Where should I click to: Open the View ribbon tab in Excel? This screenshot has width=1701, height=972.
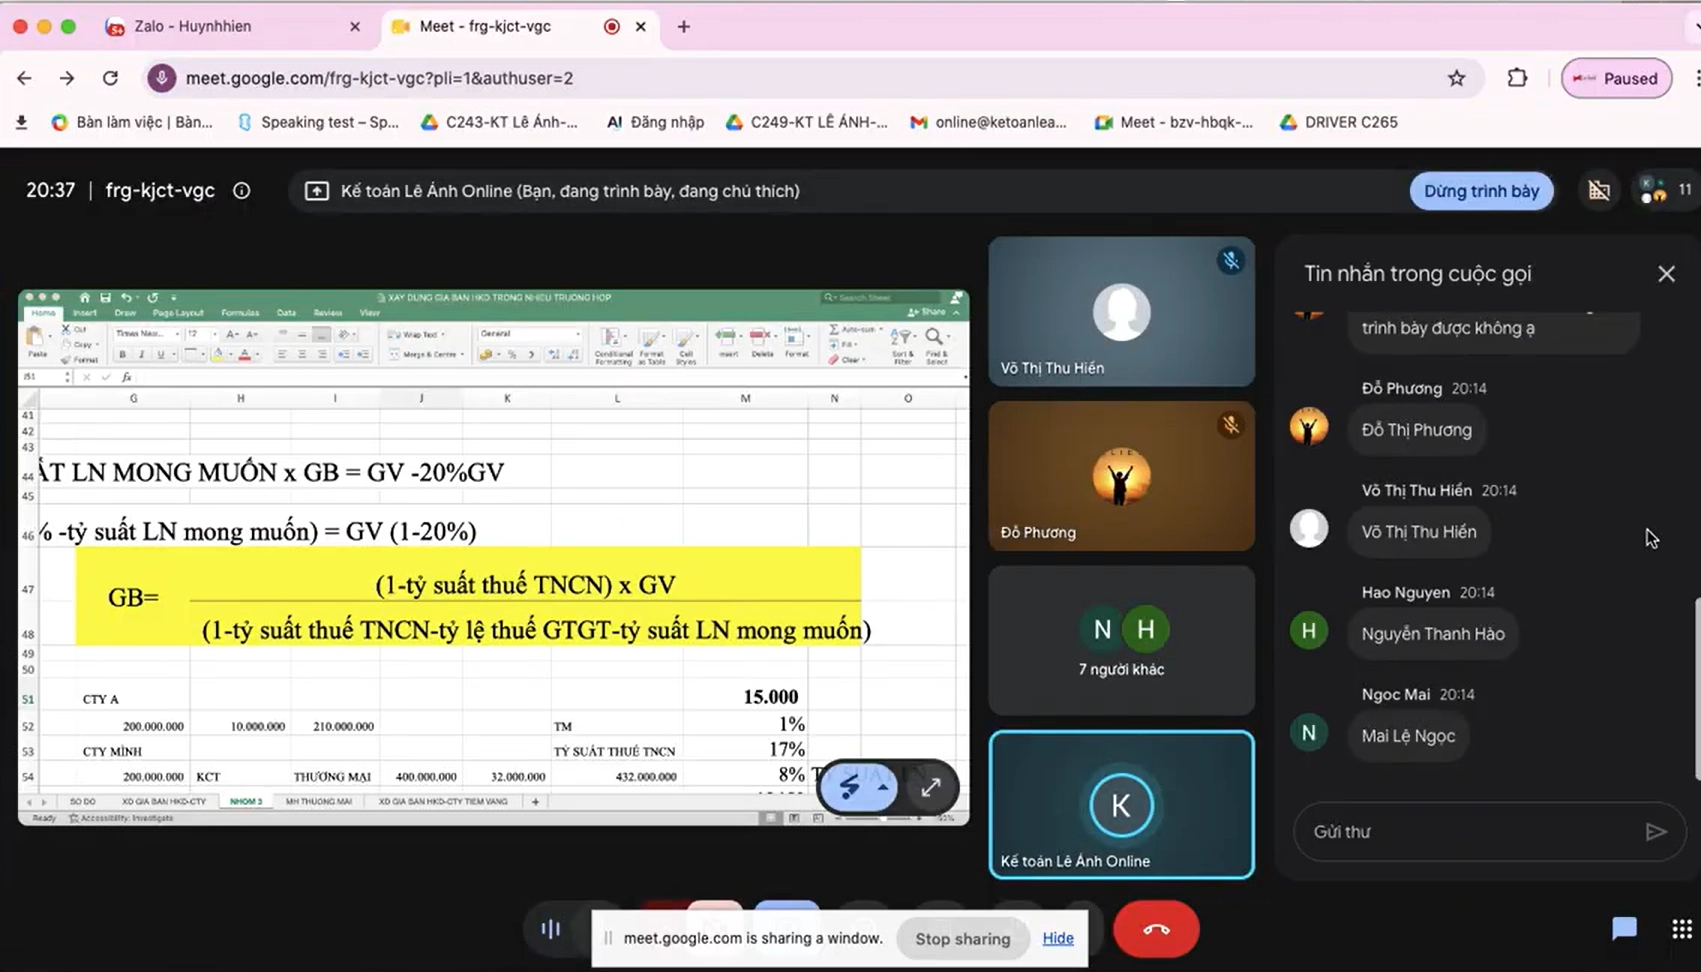pyautogui.click(x=369, y=313)
